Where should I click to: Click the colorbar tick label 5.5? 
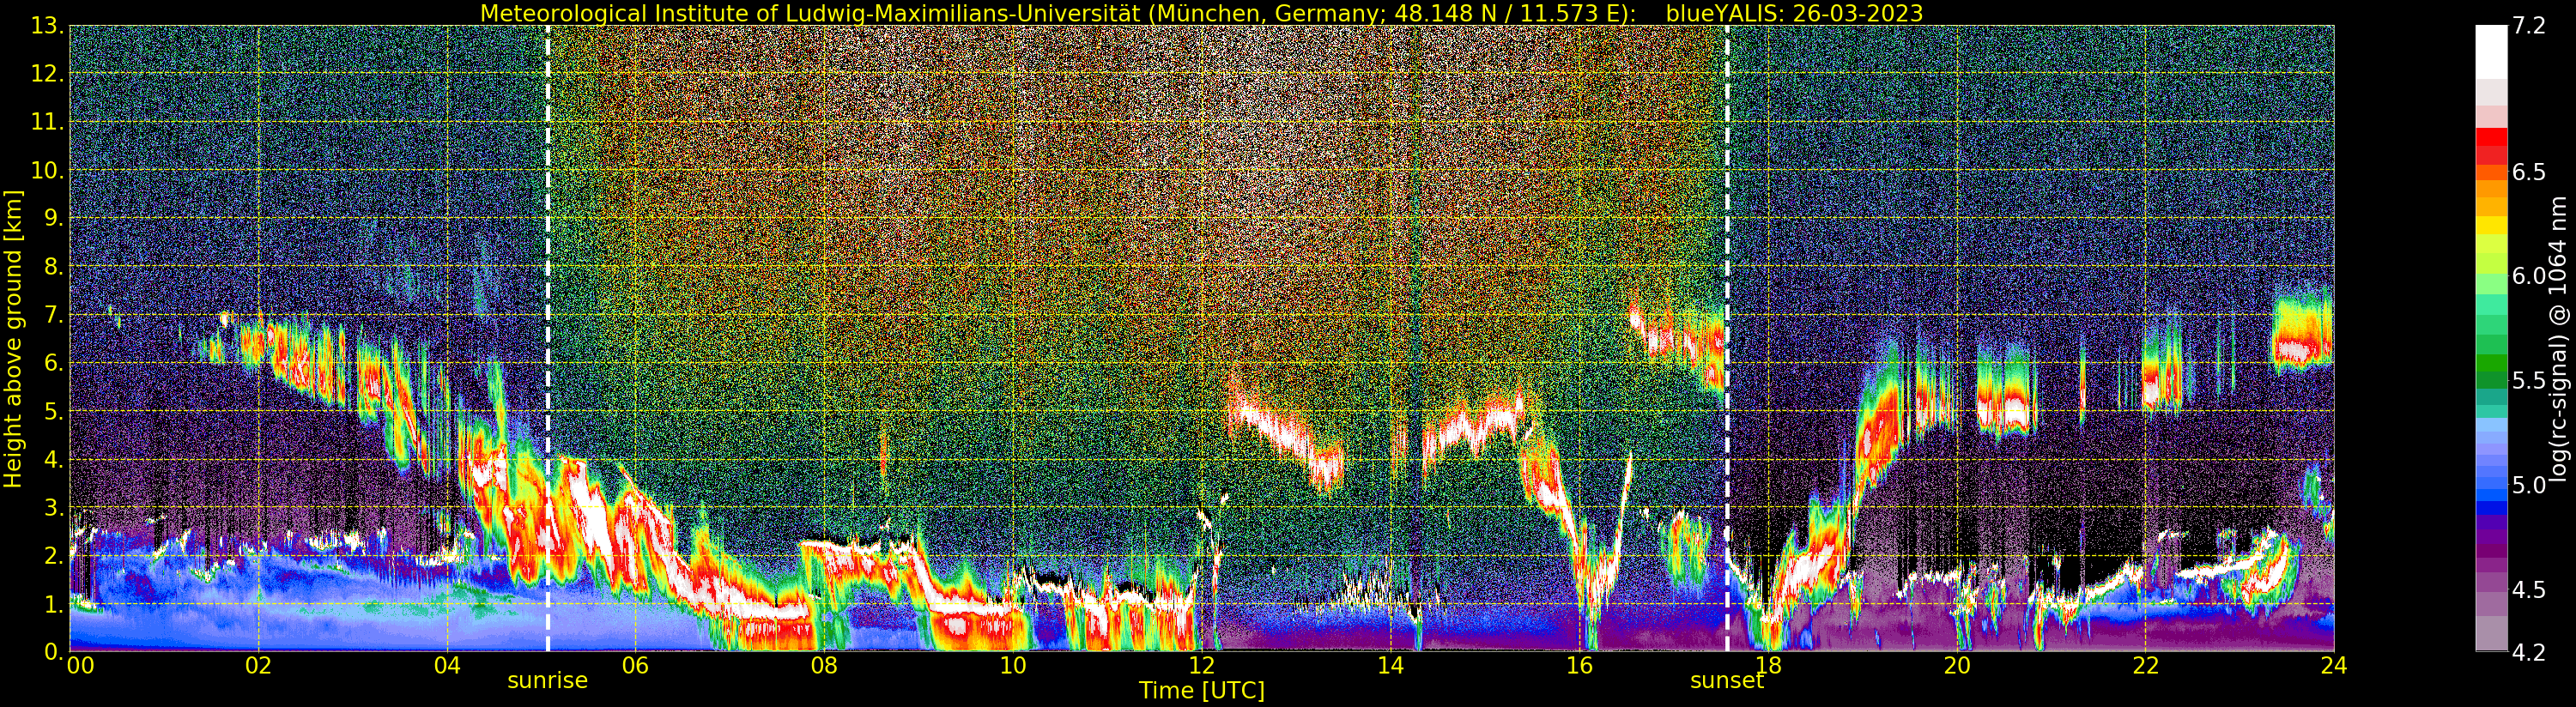tap(2529, 381)
